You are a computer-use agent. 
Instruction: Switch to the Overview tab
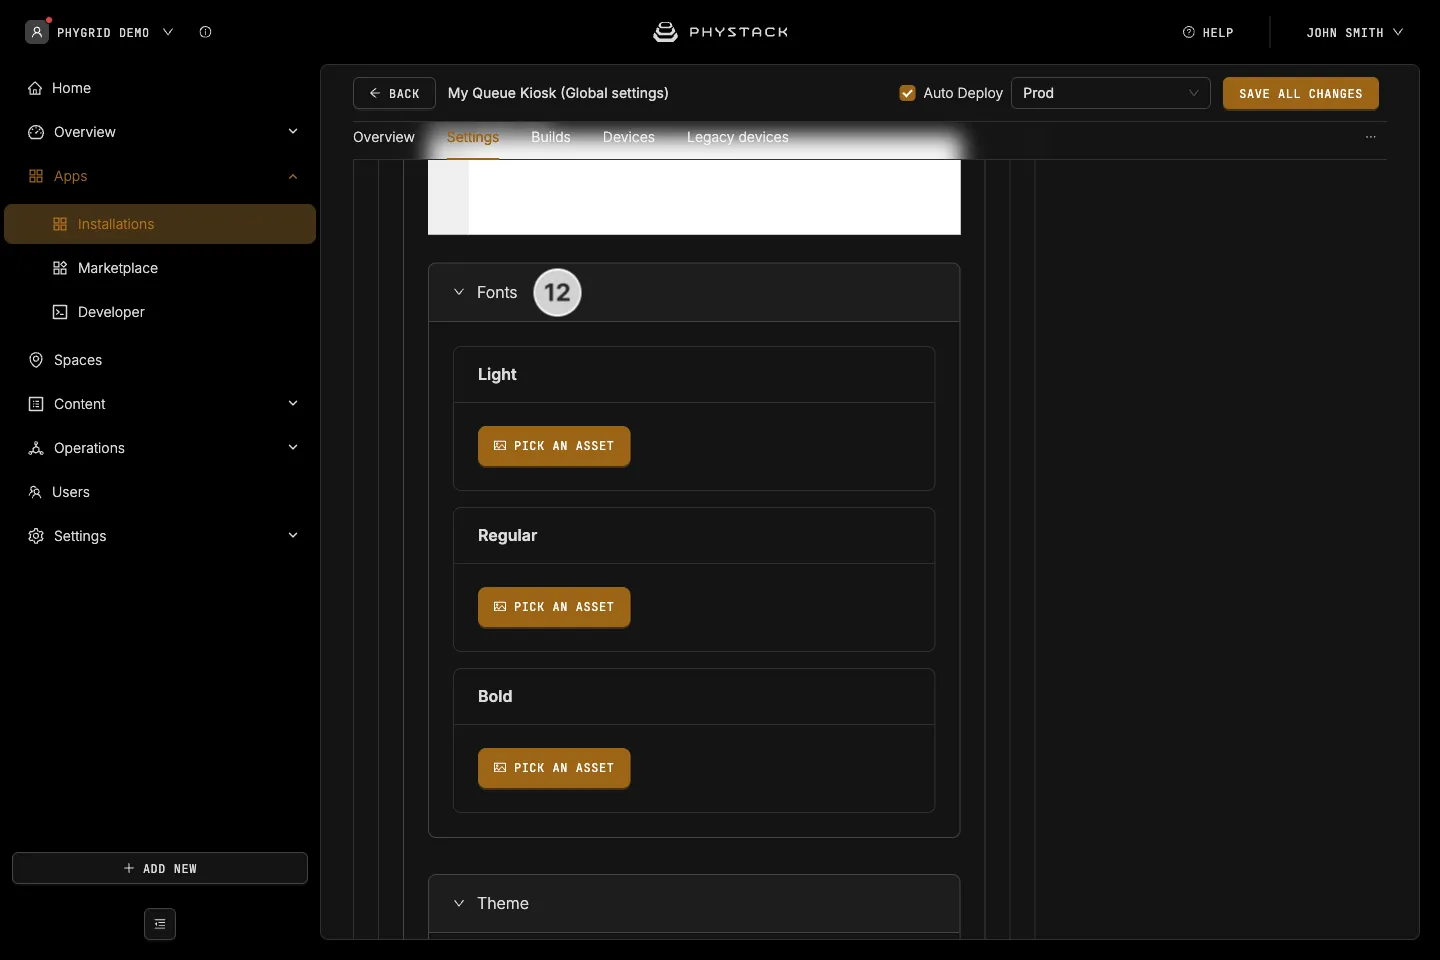click(x=384, y=137)
